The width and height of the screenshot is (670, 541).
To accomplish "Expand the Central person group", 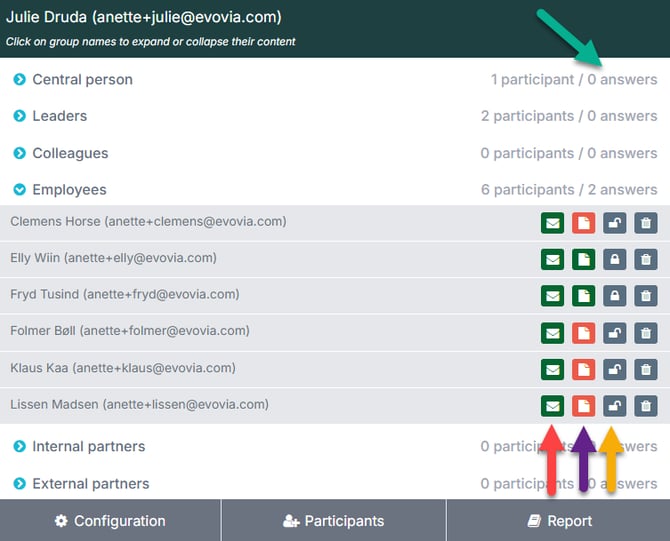I will (x=82, y=79).
